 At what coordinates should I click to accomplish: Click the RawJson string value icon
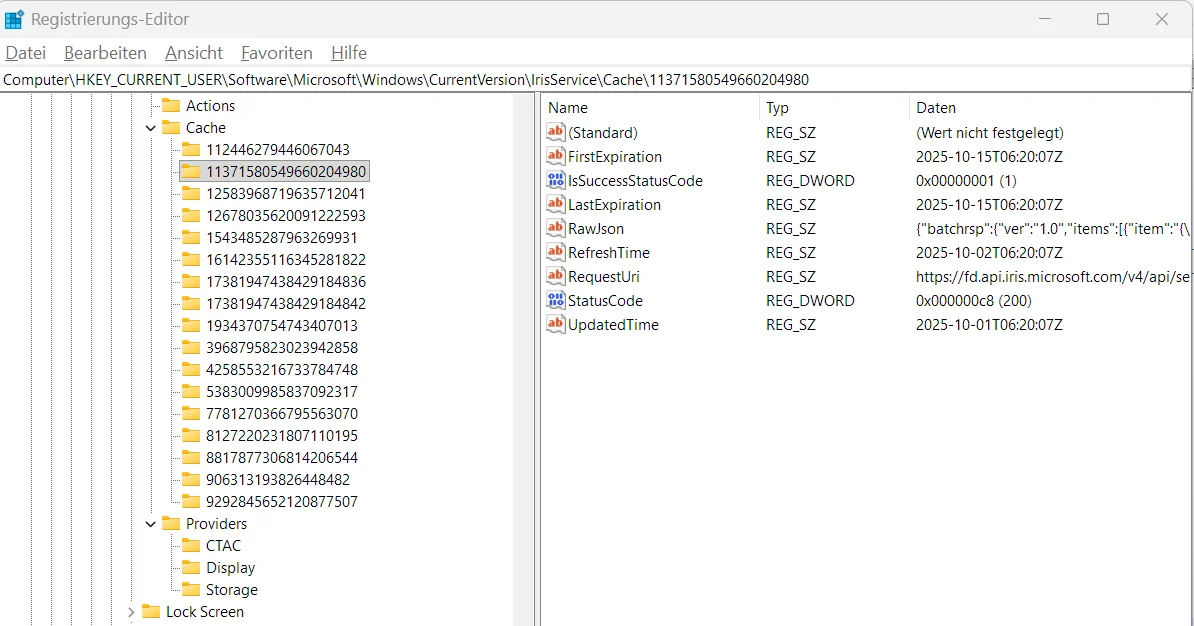coord(556,228)
